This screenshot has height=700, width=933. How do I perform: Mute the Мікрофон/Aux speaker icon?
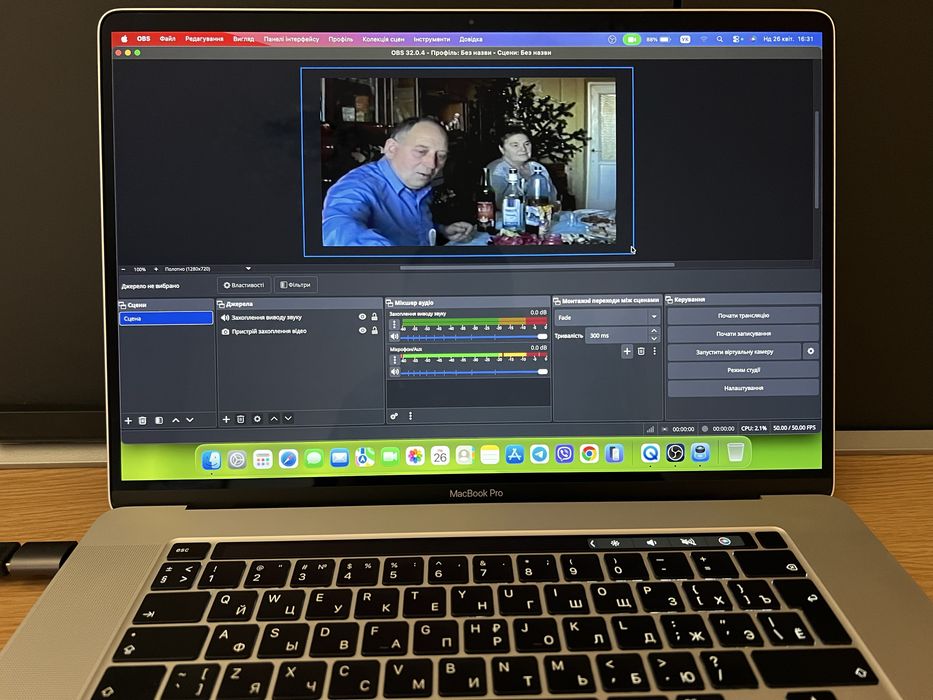395,372
